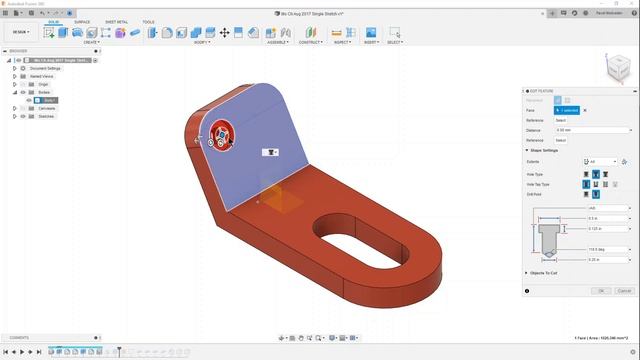The image size is (640, 360).
Task: Click the Orbit icon in navigation bar
Action: 282,338
